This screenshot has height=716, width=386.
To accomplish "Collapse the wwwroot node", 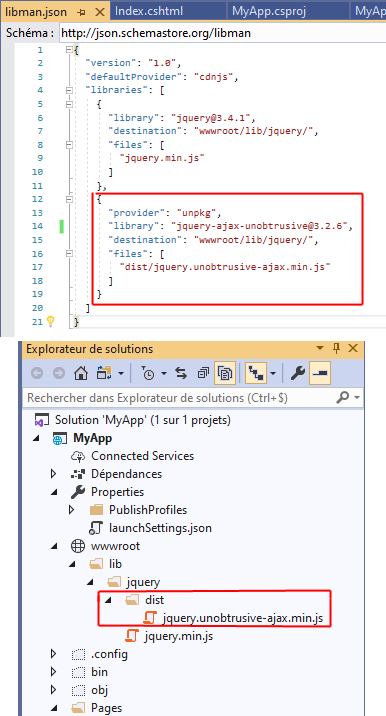I will tap(55, 546).
